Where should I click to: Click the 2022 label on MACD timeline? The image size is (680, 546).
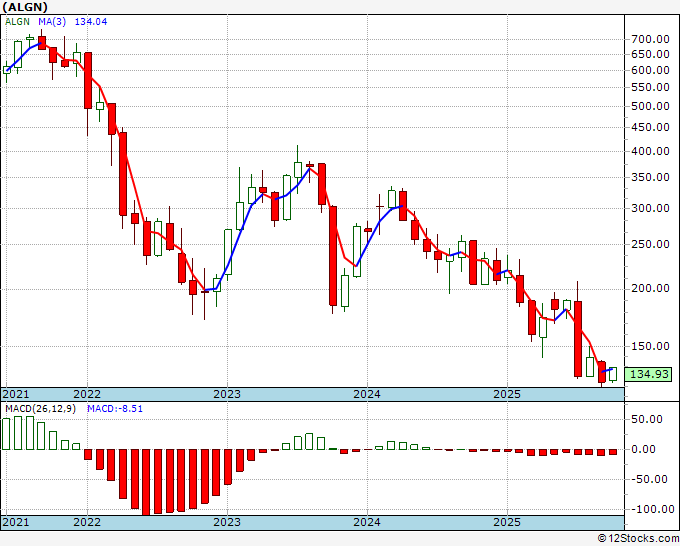(87, 522)
